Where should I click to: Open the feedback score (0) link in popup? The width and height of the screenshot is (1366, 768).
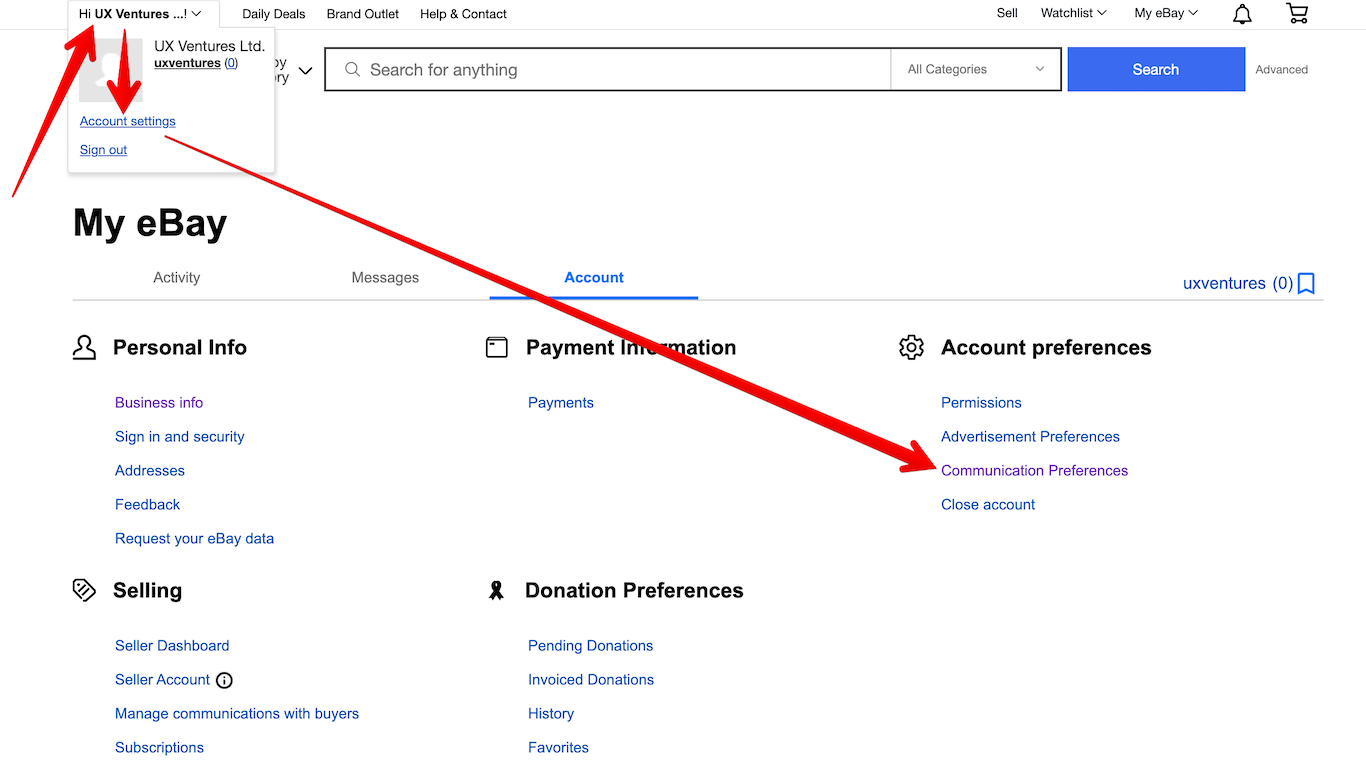tap(231, 63)
